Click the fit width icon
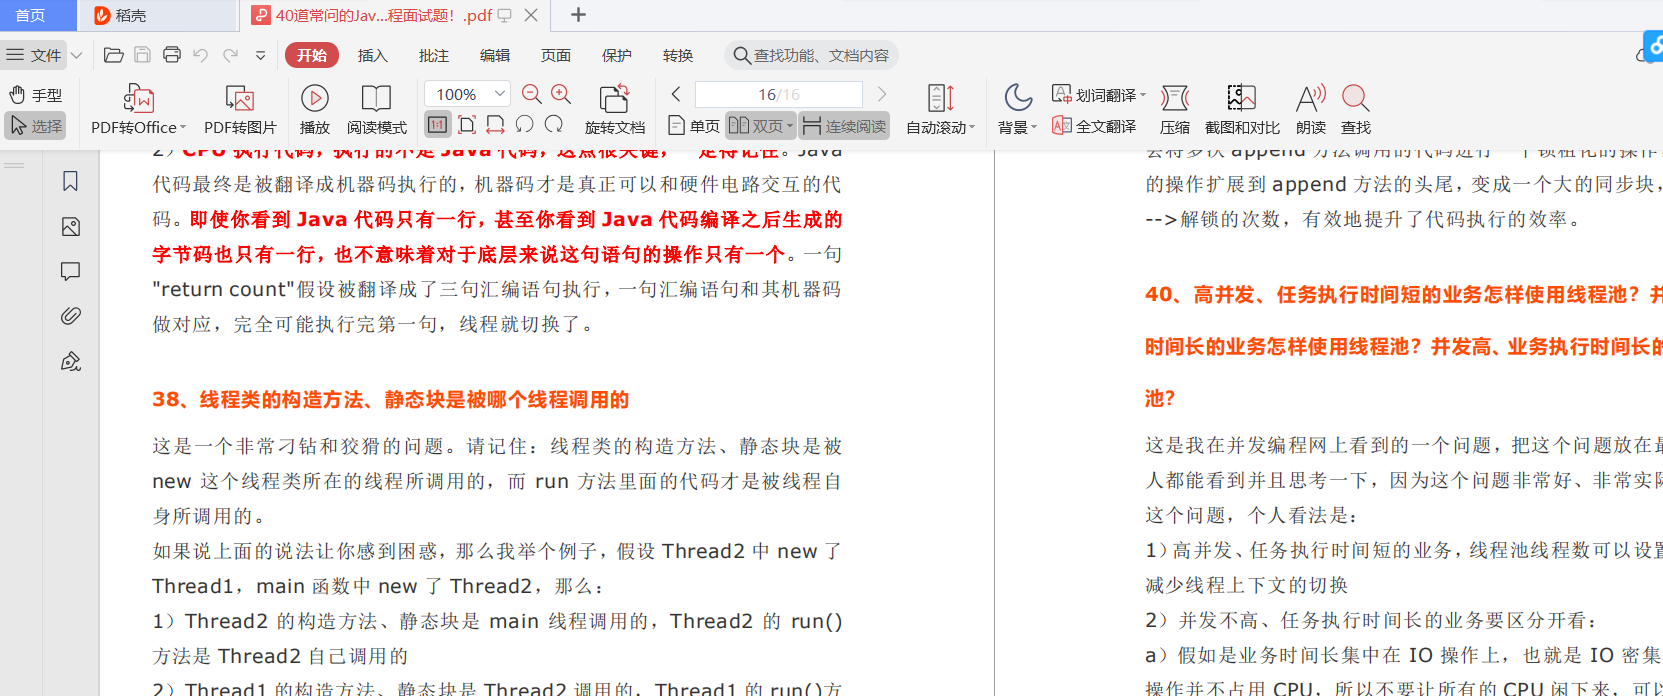The width and height of the screenshot is (1663, 696). coord(495,125)
